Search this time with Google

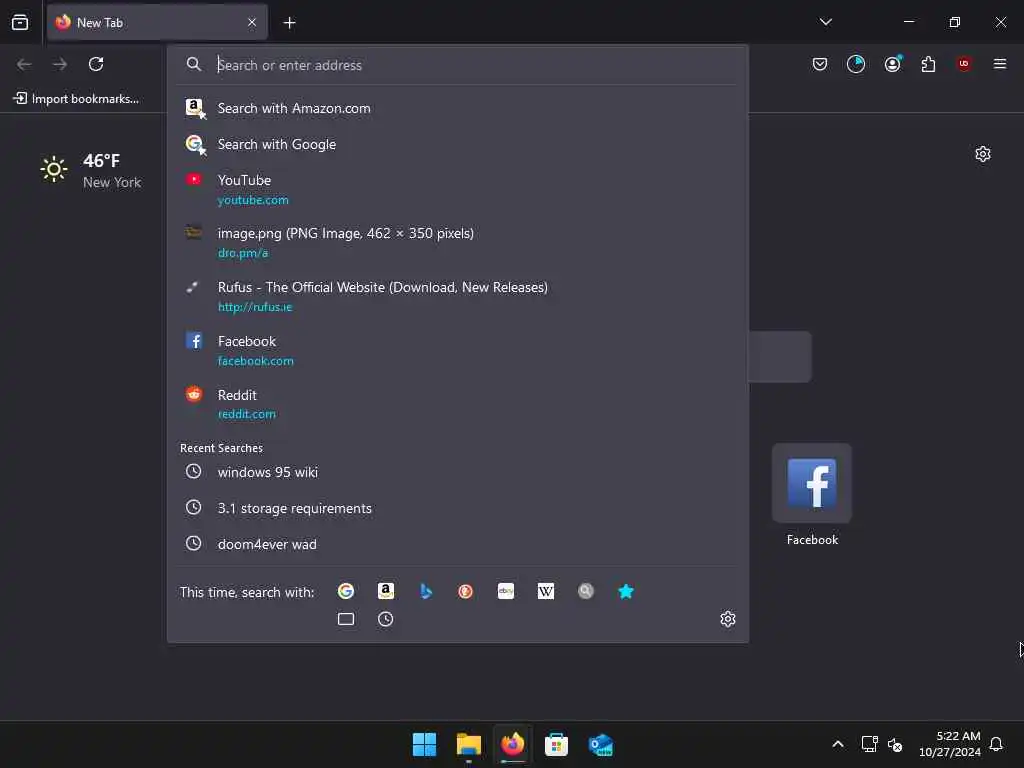pyautogui.click(x=345, y=592)
